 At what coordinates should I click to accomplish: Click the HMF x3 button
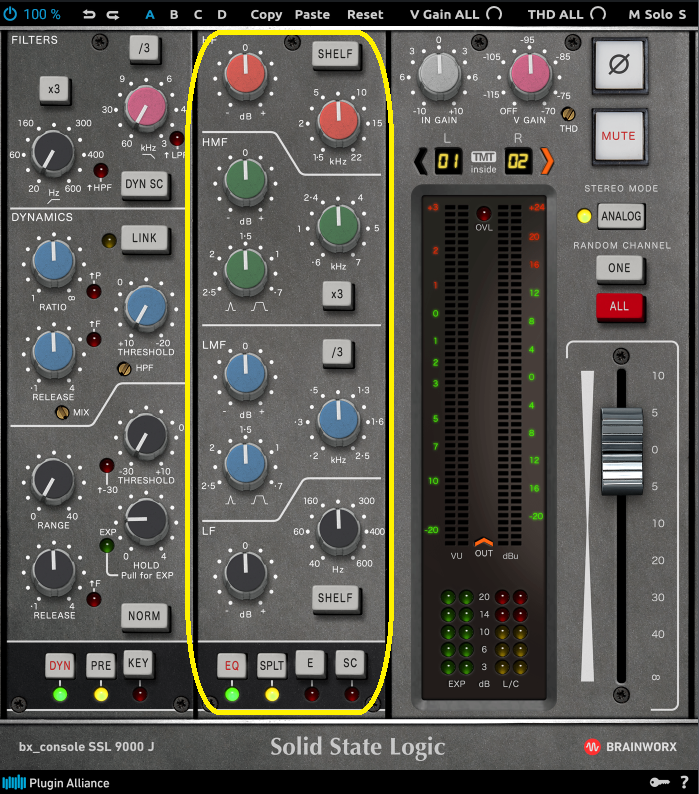tap(337, 294)
